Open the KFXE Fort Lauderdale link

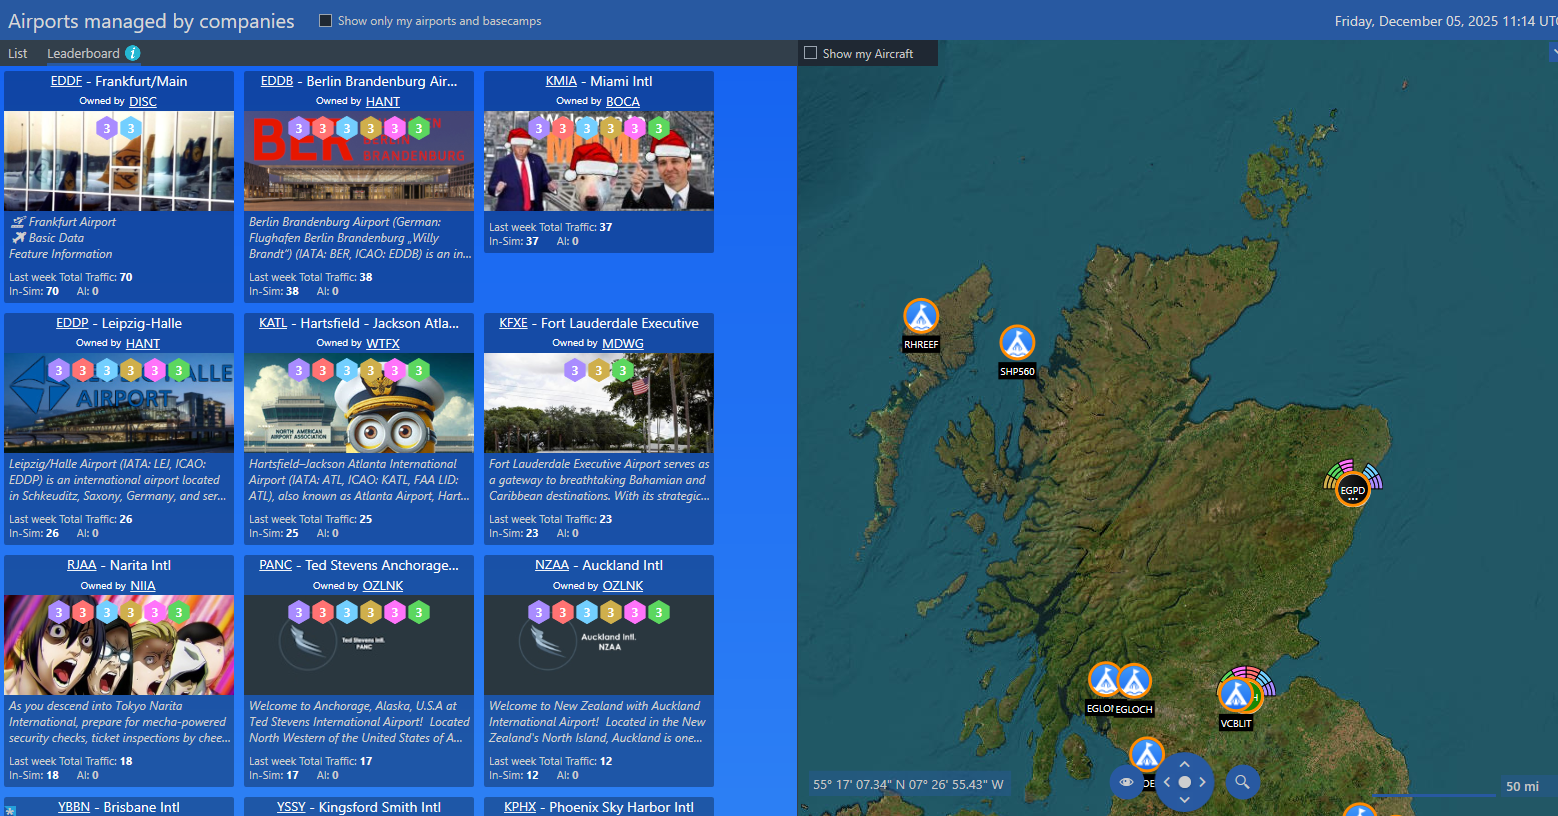(x=513, y=323)
